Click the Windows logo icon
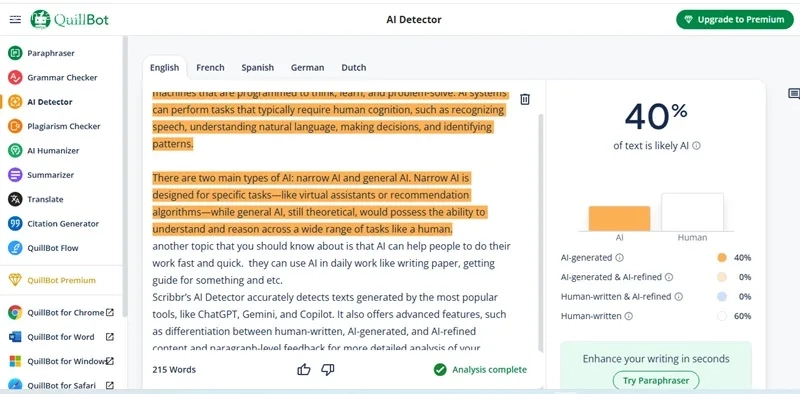This screenshot has width=800, height=394. click(15, 361)
